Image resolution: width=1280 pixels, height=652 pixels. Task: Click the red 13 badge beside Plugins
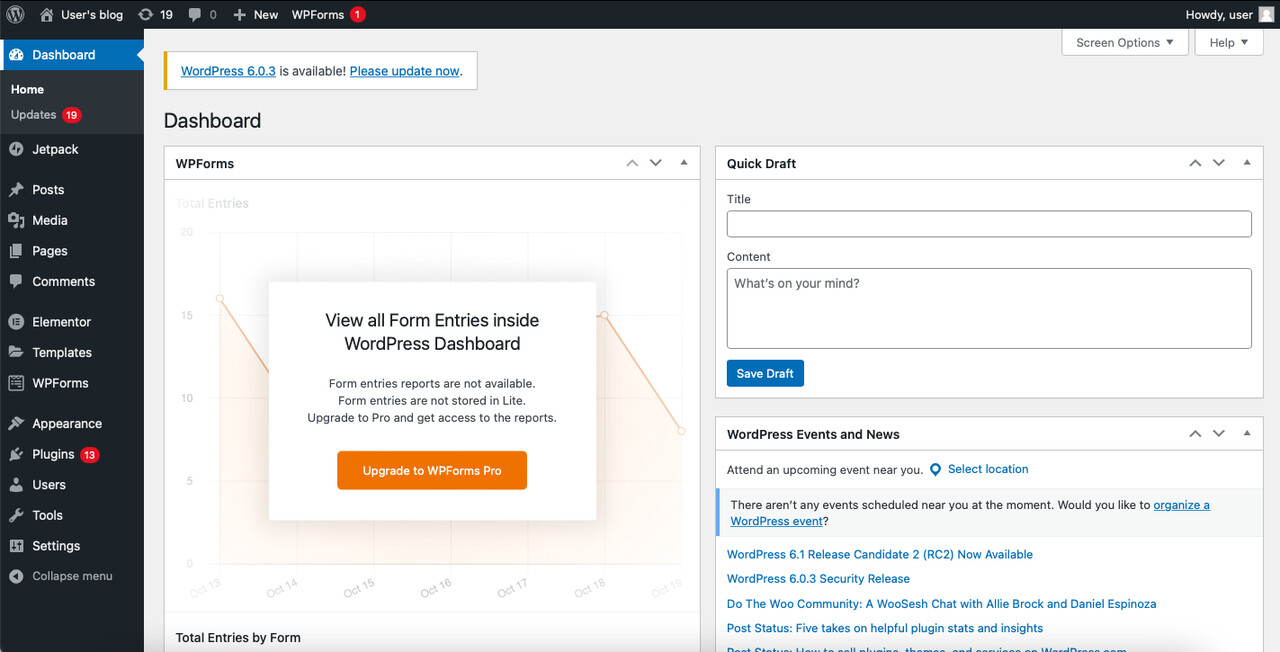90,455
